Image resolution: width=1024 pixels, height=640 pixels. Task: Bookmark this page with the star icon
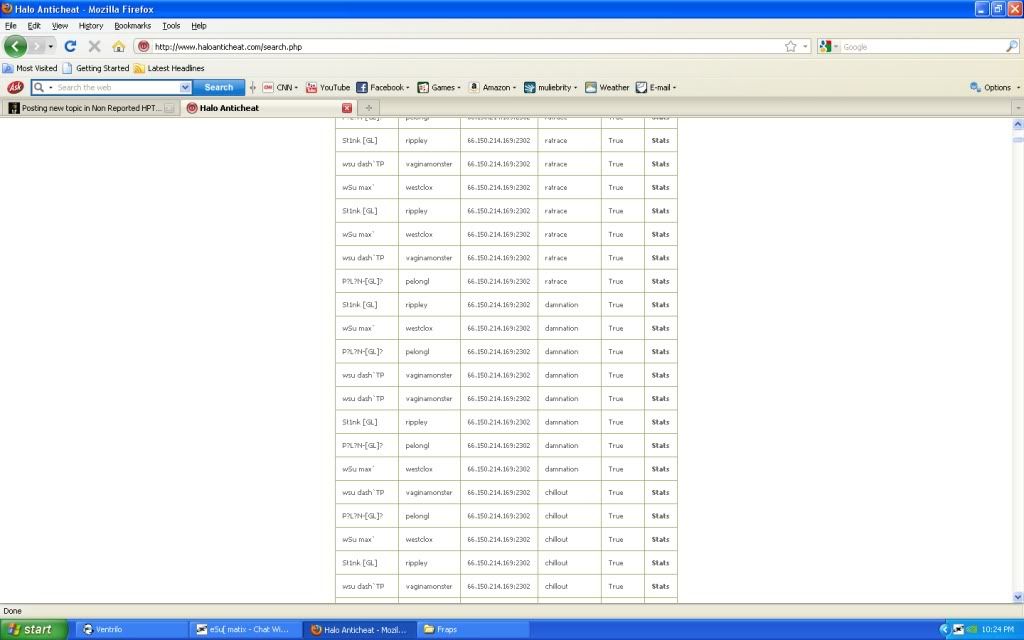[x=790, y=46]
